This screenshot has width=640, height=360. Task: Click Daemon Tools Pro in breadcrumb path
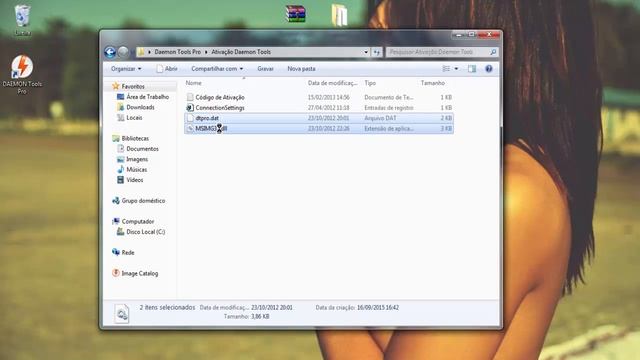click(178, 52)
